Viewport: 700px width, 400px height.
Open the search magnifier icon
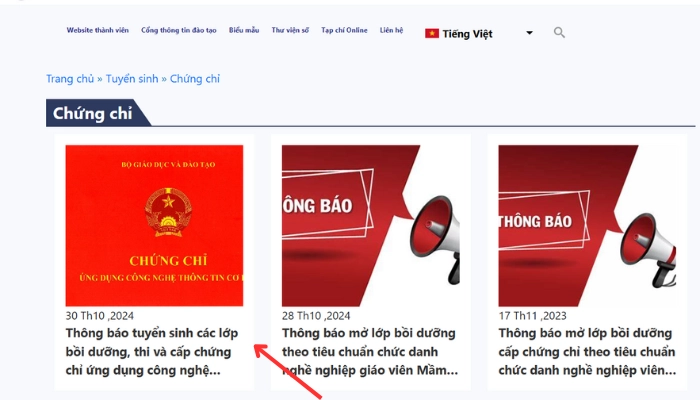click(559, 33)
